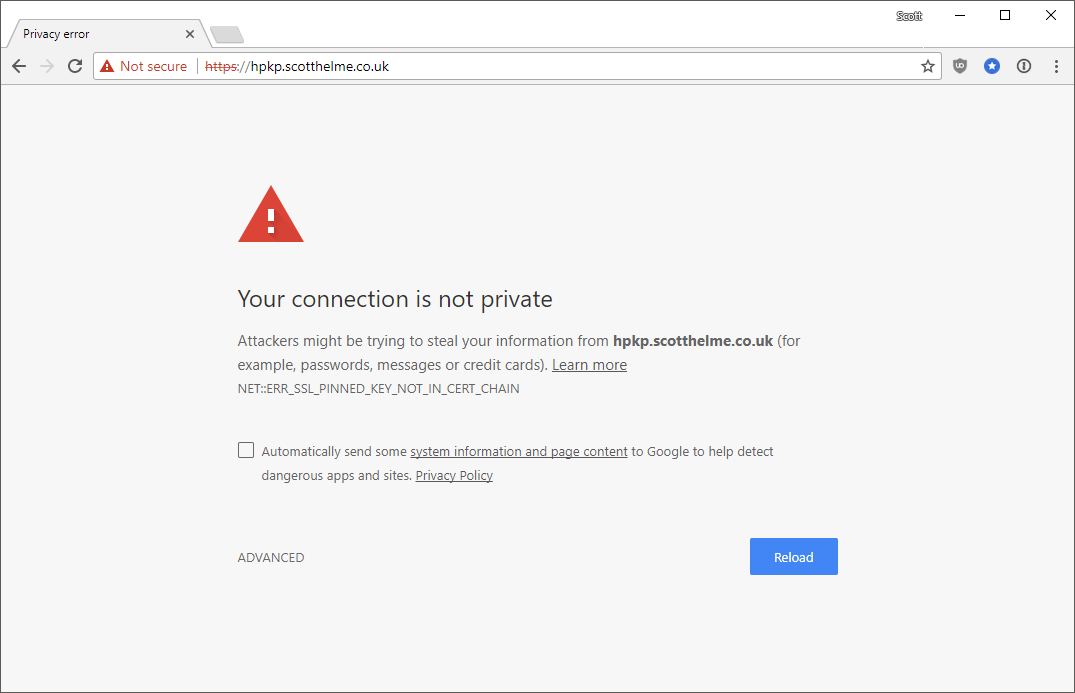Expand the ADVANCED section
Screen dimensions: 1075x693
pos(270,557)
